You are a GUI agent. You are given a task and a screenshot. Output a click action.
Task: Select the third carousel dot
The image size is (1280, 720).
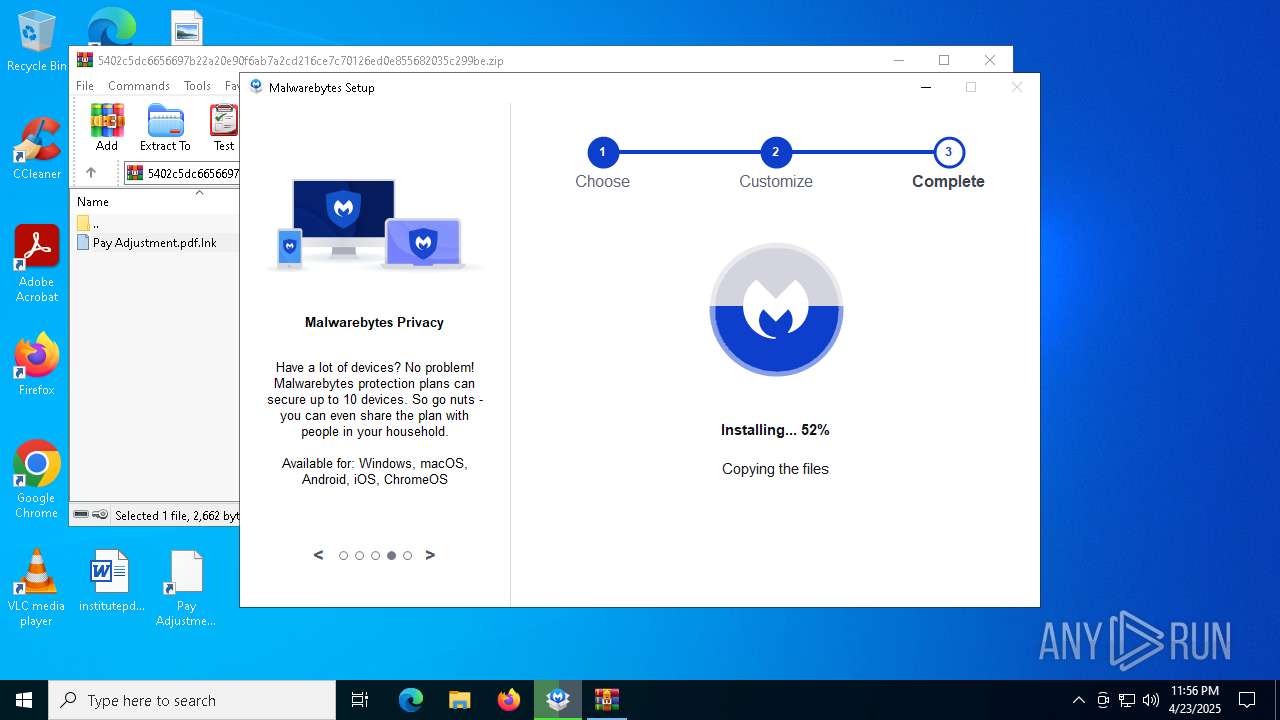[375, 555]
